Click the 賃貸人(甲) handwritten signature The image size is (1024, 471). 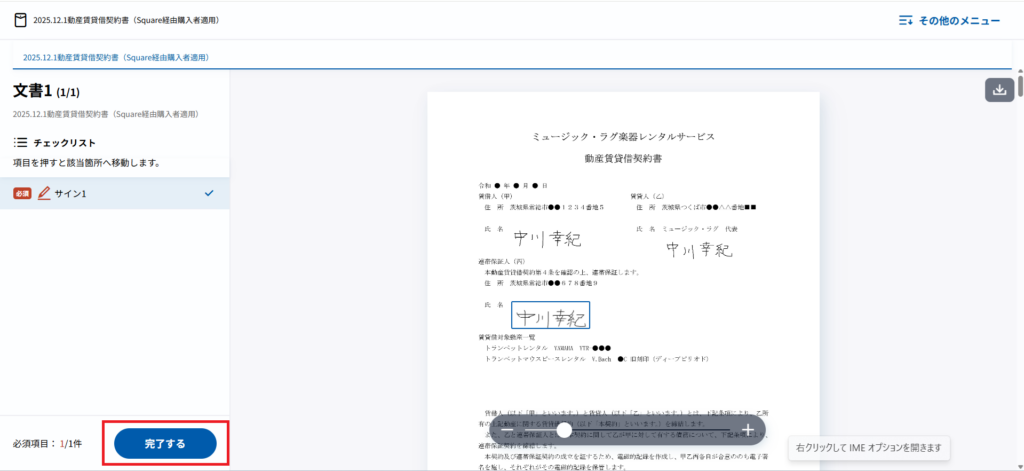(x=547, y=238)
